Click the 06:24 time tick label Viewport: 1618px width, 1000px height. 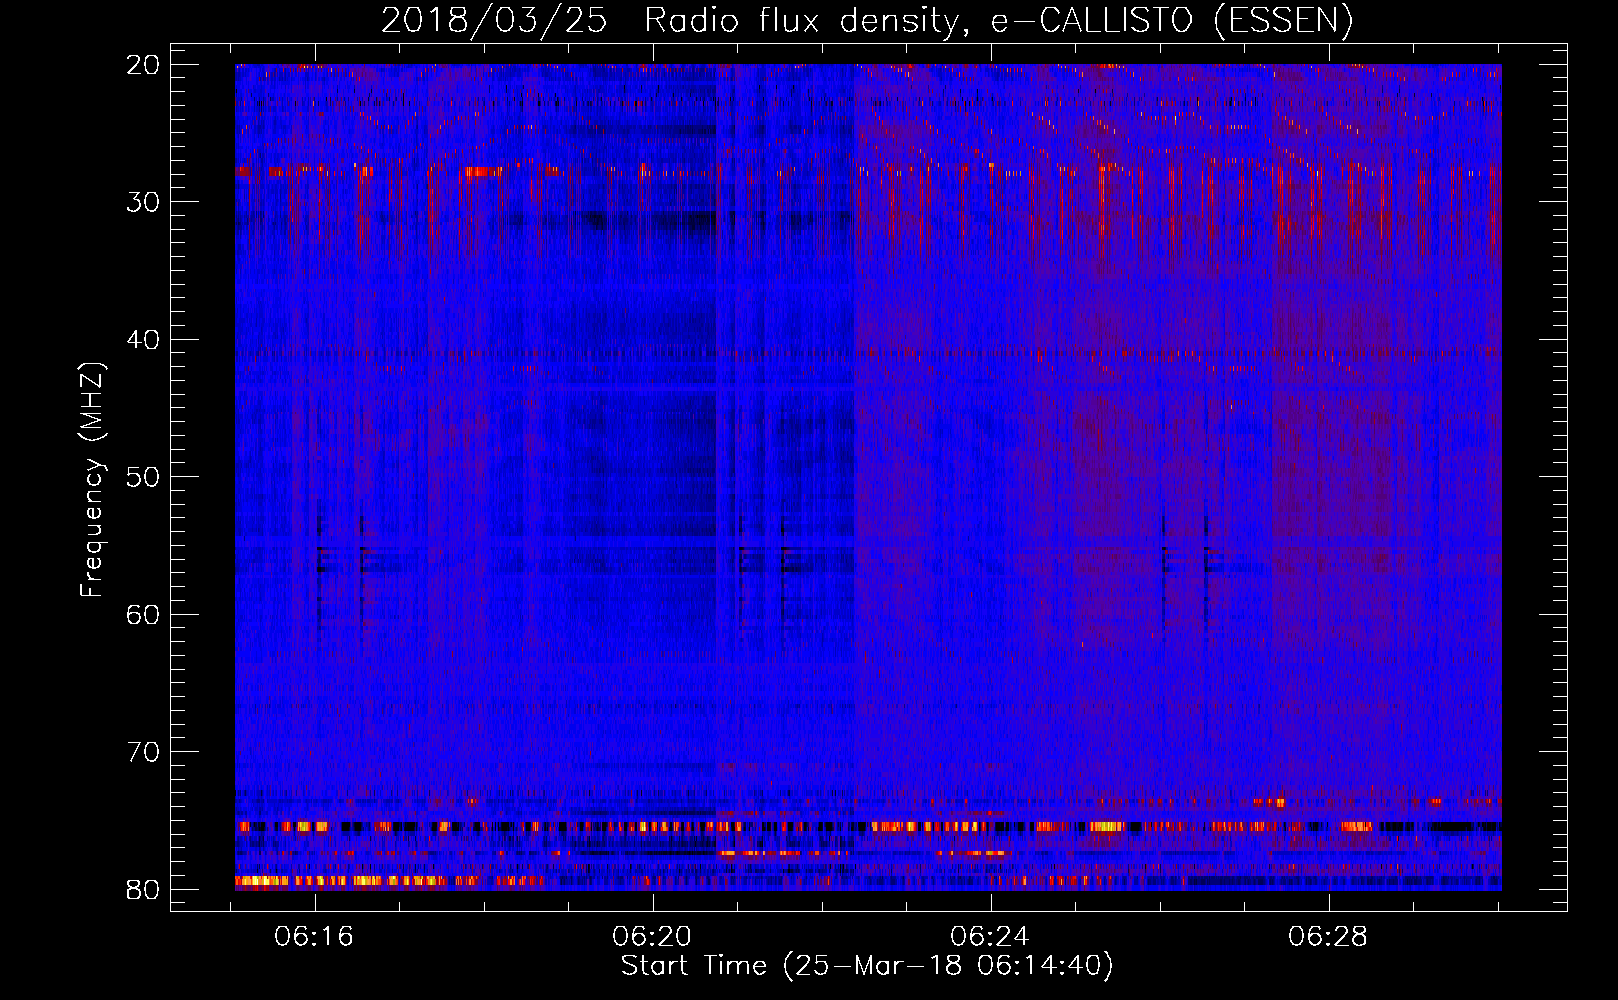[x=990, y=937]
